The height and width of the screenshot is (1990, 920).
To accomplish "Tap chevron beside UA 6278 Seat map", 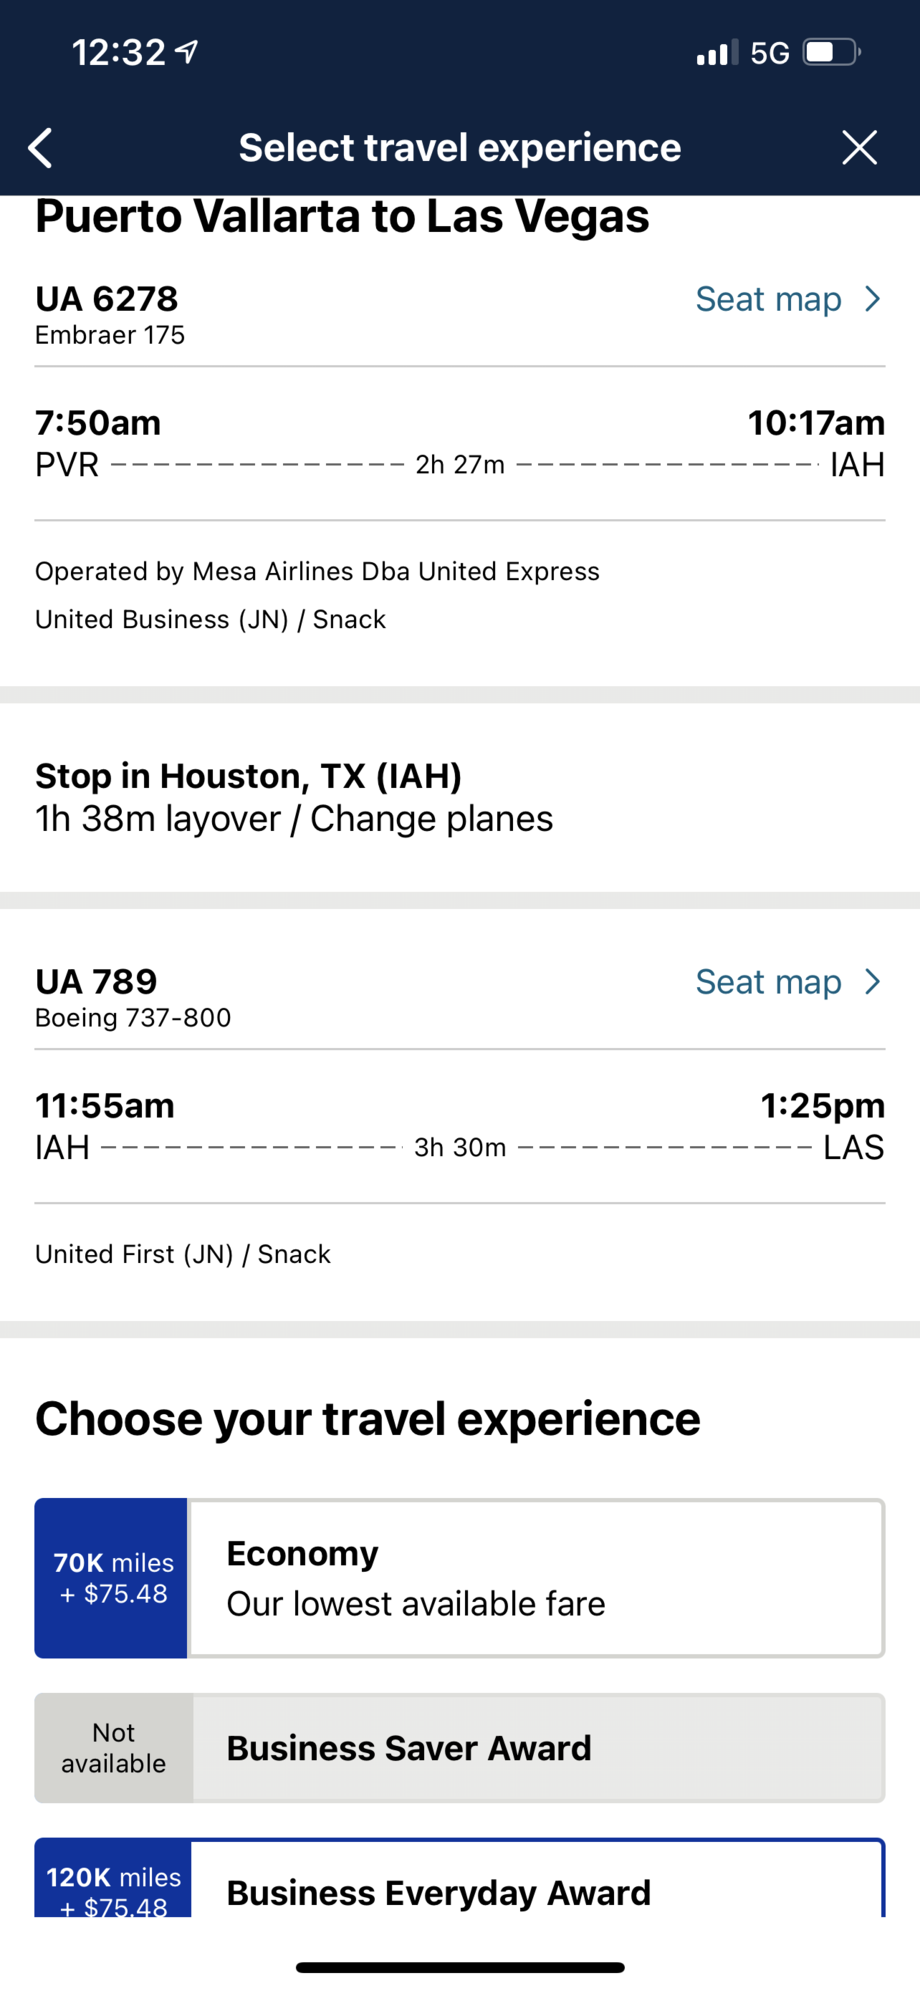I will tap(873, 299).
